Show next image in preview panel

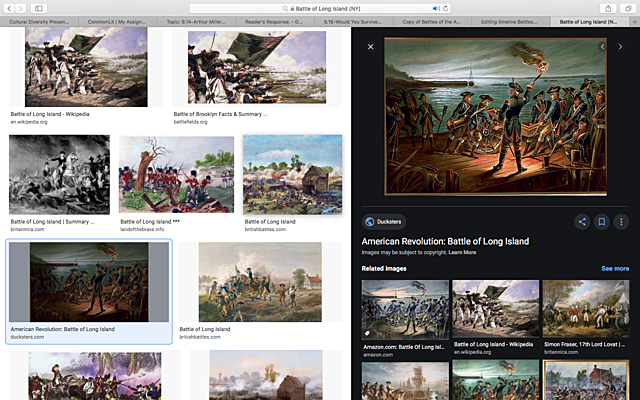(620, 47)
